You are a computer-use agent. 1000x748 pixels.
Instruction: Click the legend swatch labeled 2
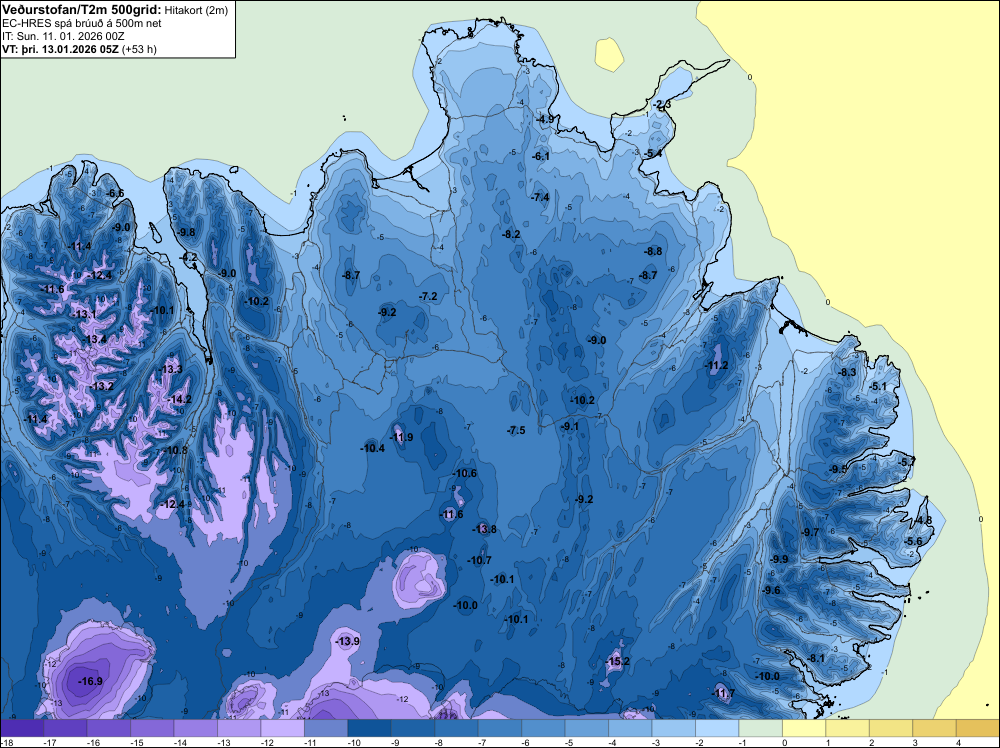pos(891,728)
